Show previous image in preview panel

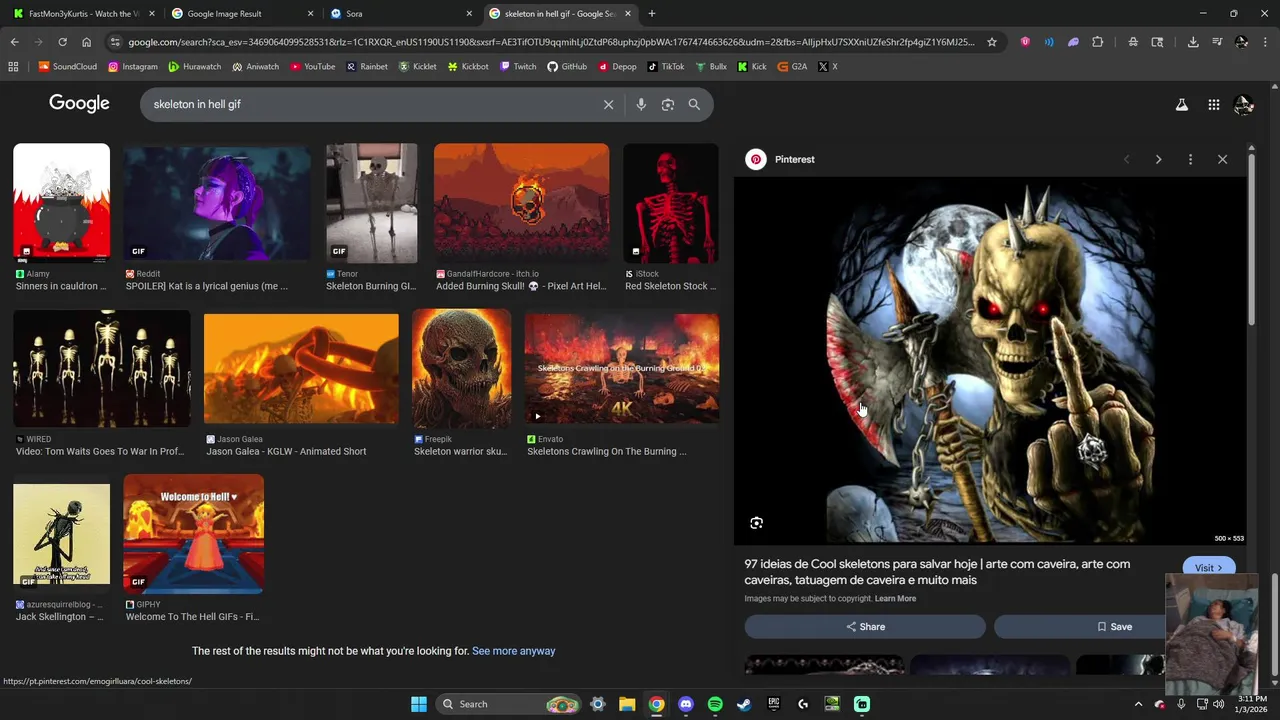(x=1126, y=159)
